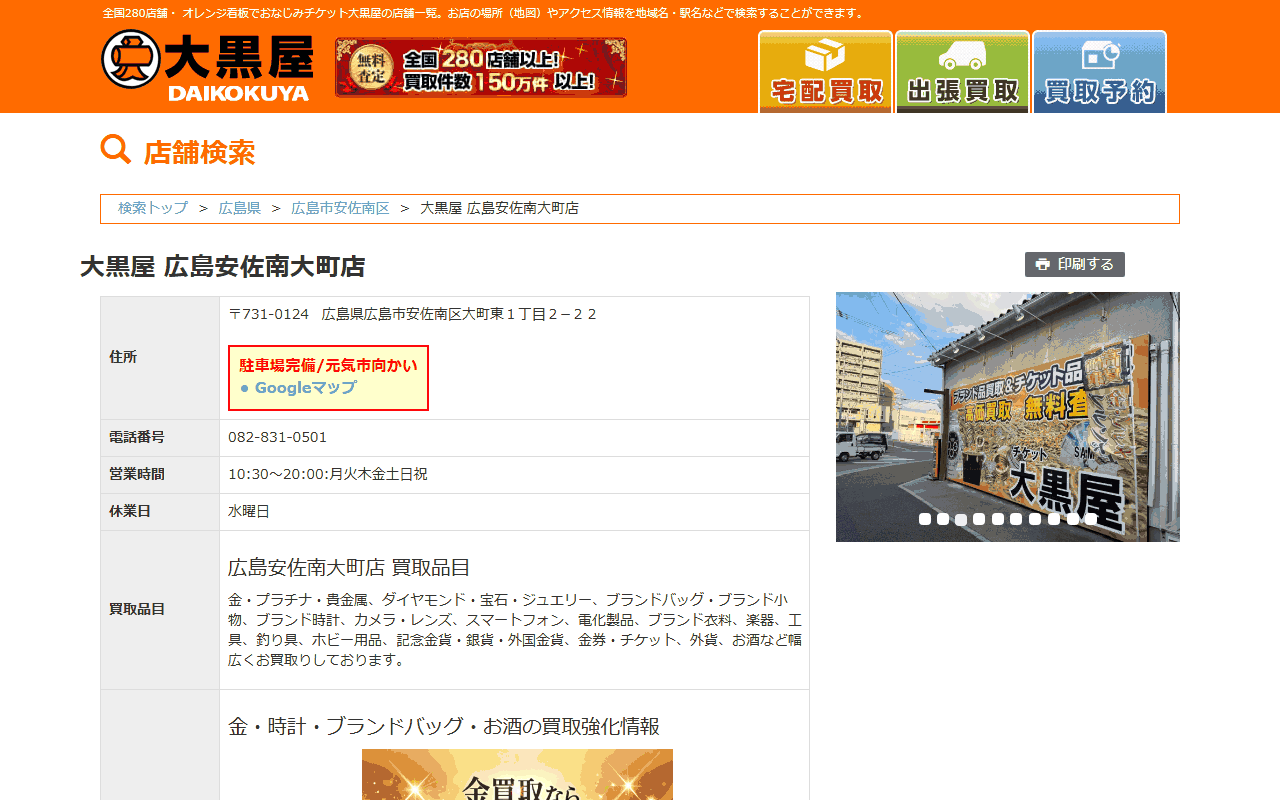Click the 広島安佐南大町店 買取品目 heading

tap(349, 568)
